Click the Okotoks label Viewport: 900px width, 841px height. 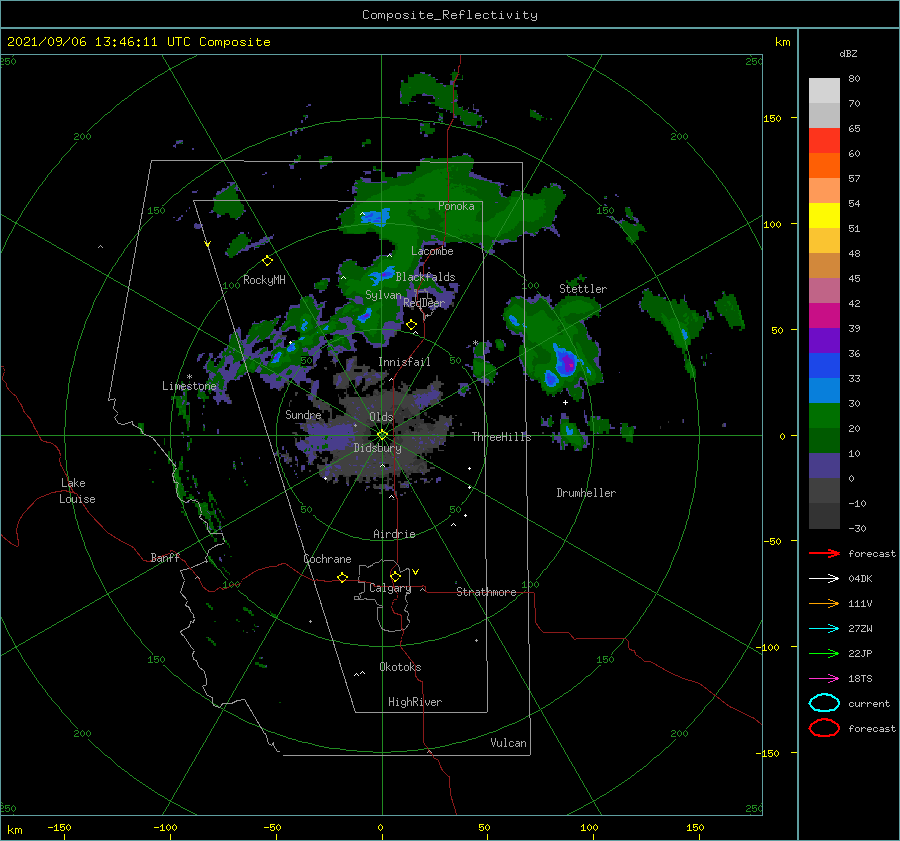[x=400, y=667]
